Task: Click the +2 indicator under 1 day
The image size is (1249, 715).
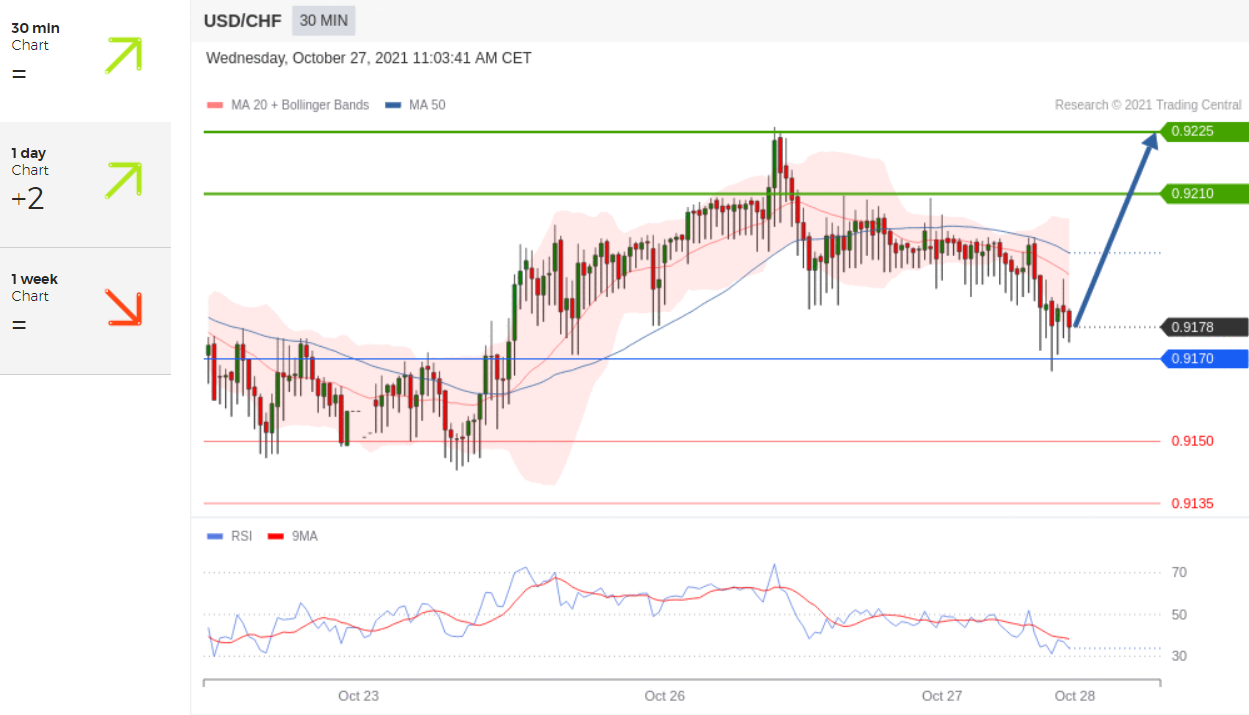Action: click(x=28, y=199)
